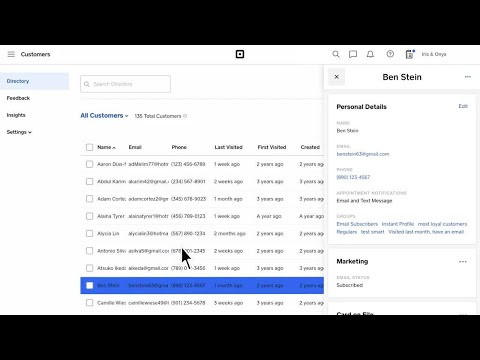Screen dimensions: 480x360
Task: Open the Iris & Onyx account menu
Action: pyautogui.click(x=434, y=54)
